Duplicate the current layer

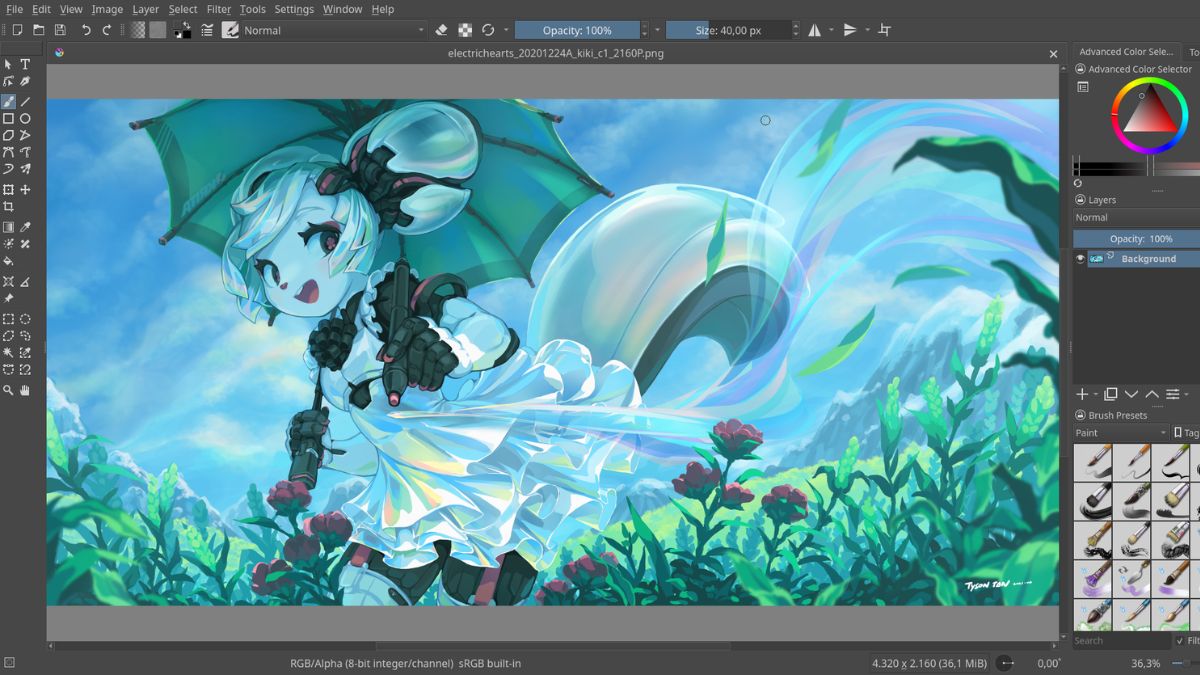tap(1111, 395)
